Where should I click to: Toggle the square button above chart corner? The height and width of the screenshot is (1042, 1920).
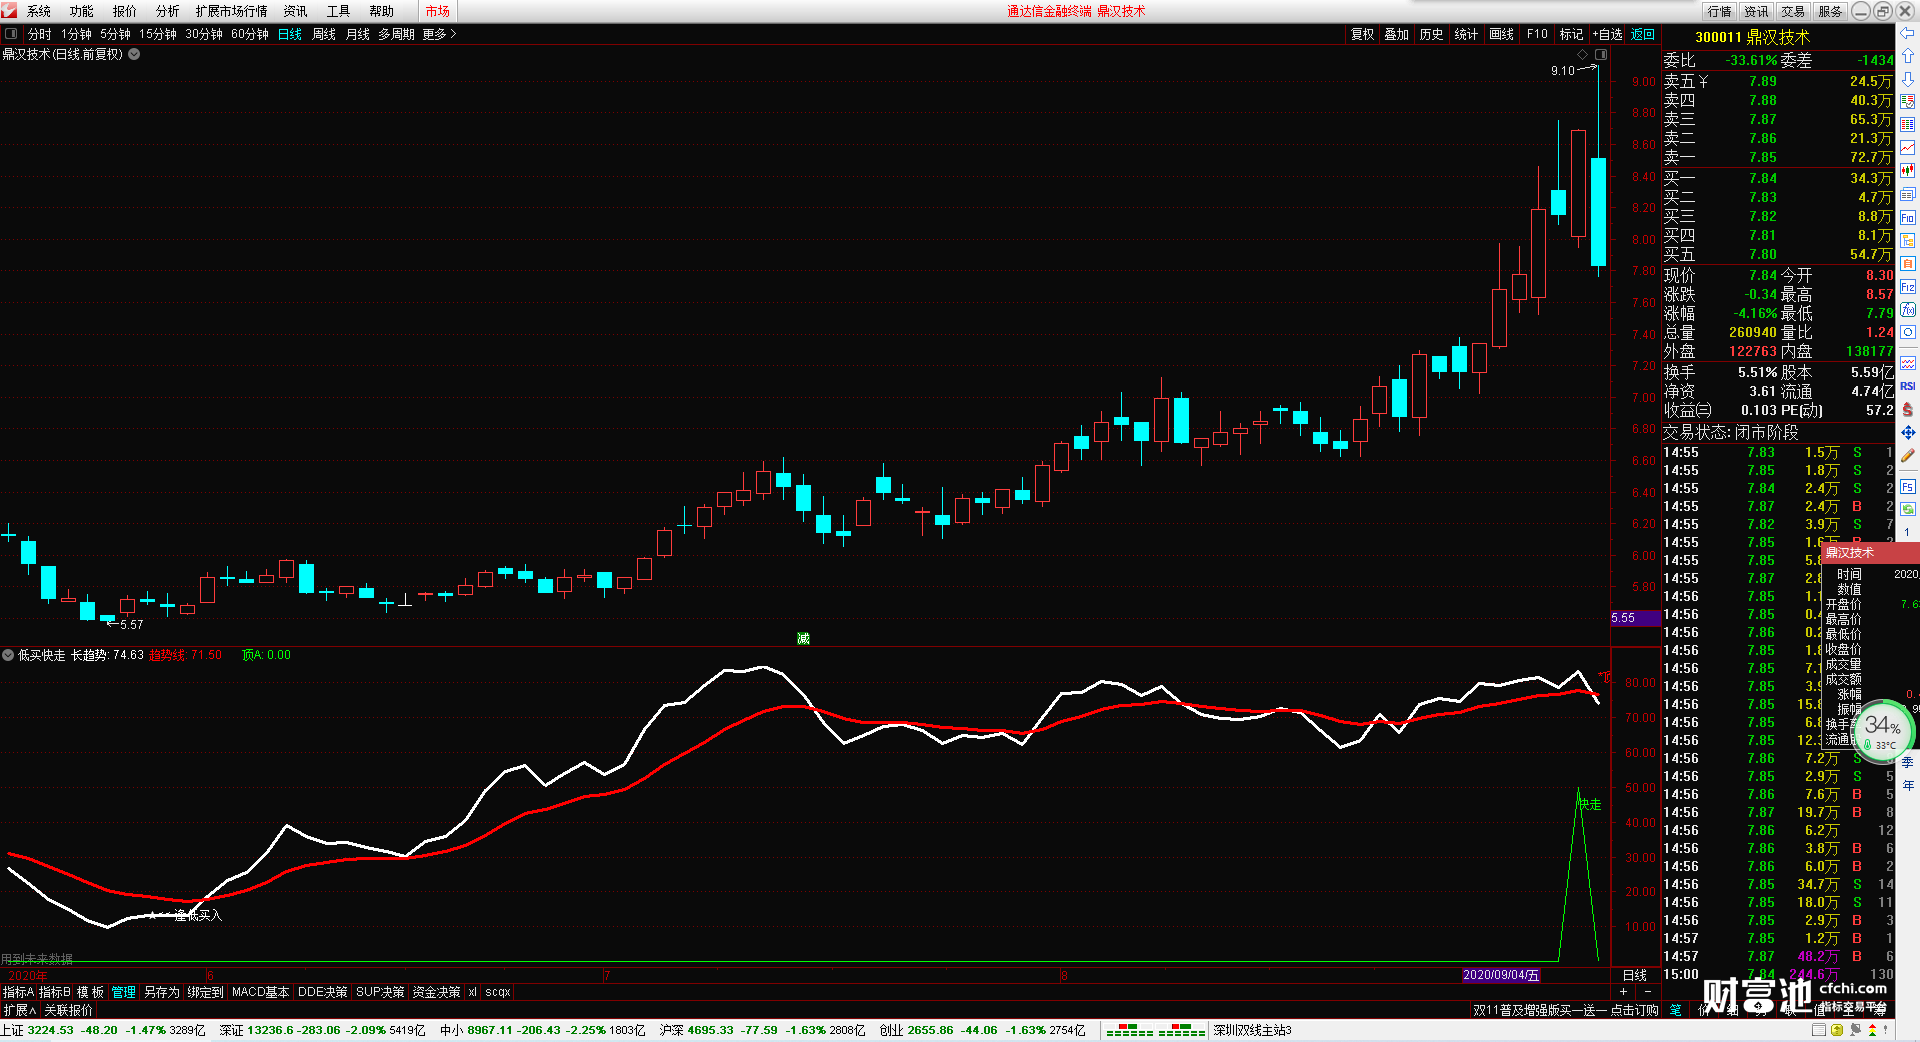pos(1601,54)
